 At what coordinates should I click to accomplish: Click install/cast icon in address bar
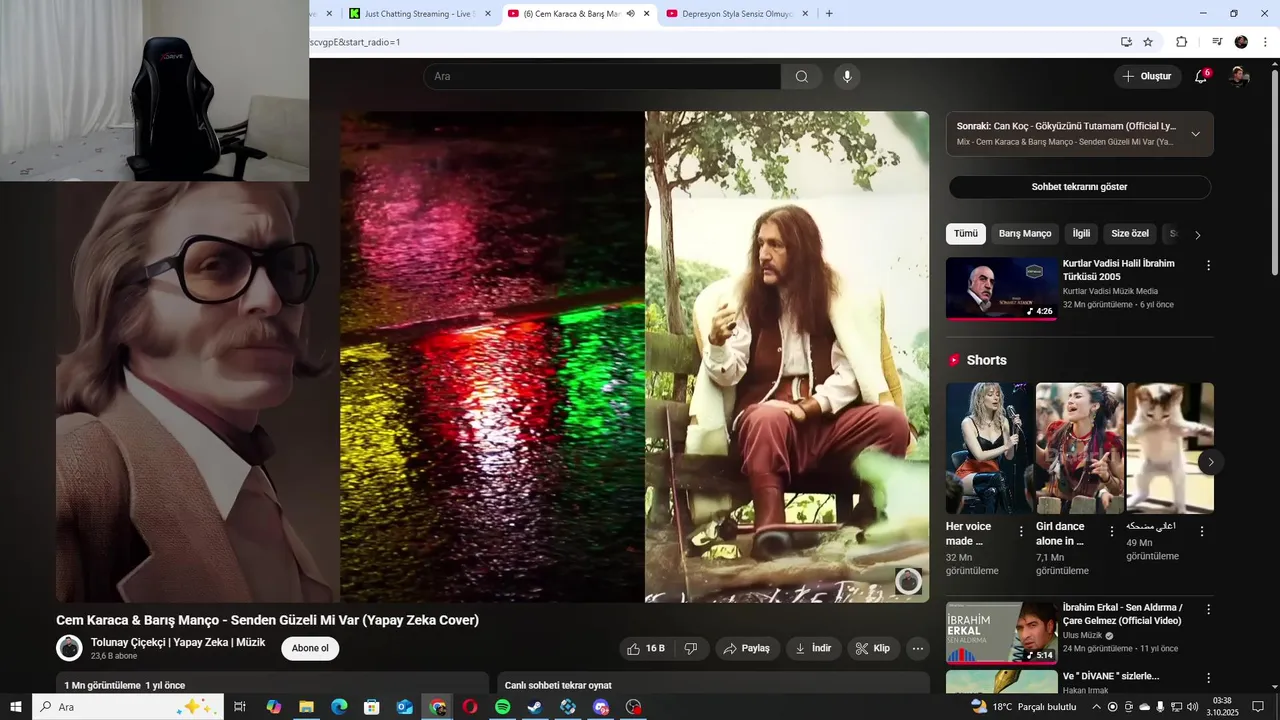point(1126,42)
